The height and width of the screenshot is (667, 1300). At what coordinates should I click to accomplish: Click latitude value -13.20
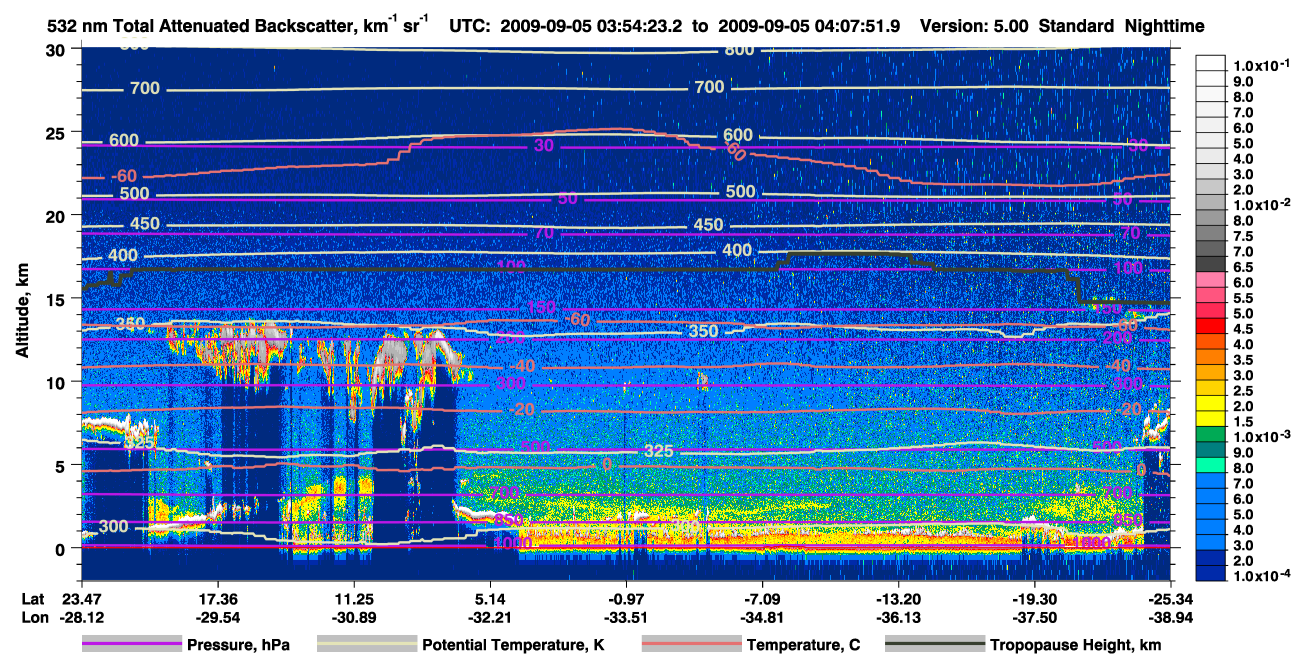(x=899, y=598)
